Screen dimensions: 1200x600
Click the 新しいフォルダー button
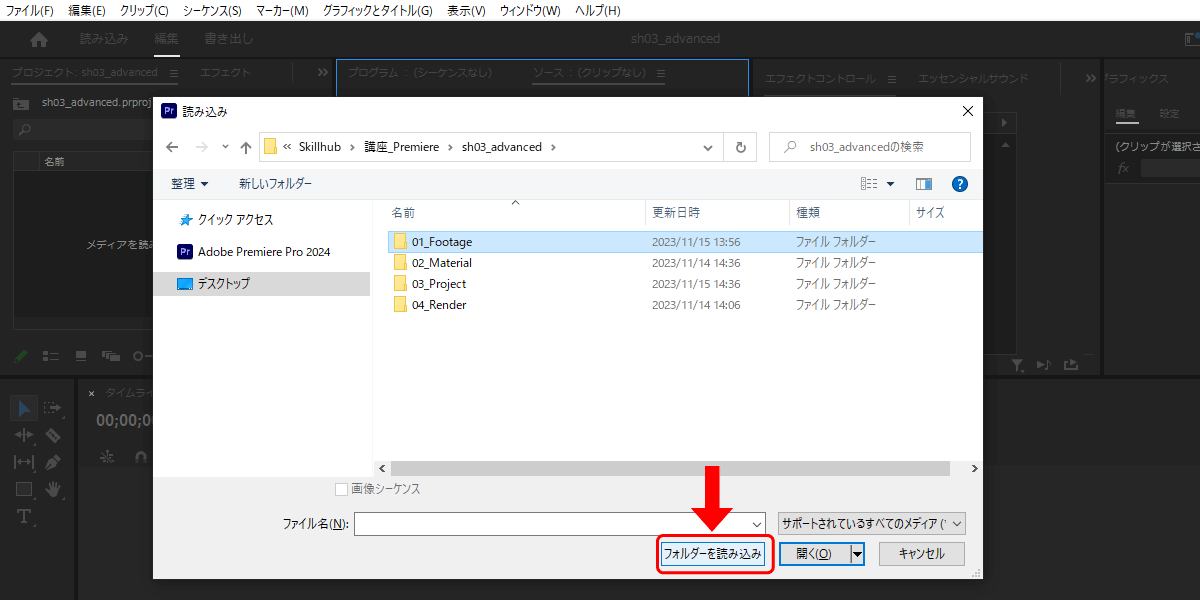[x=275, y=184]
